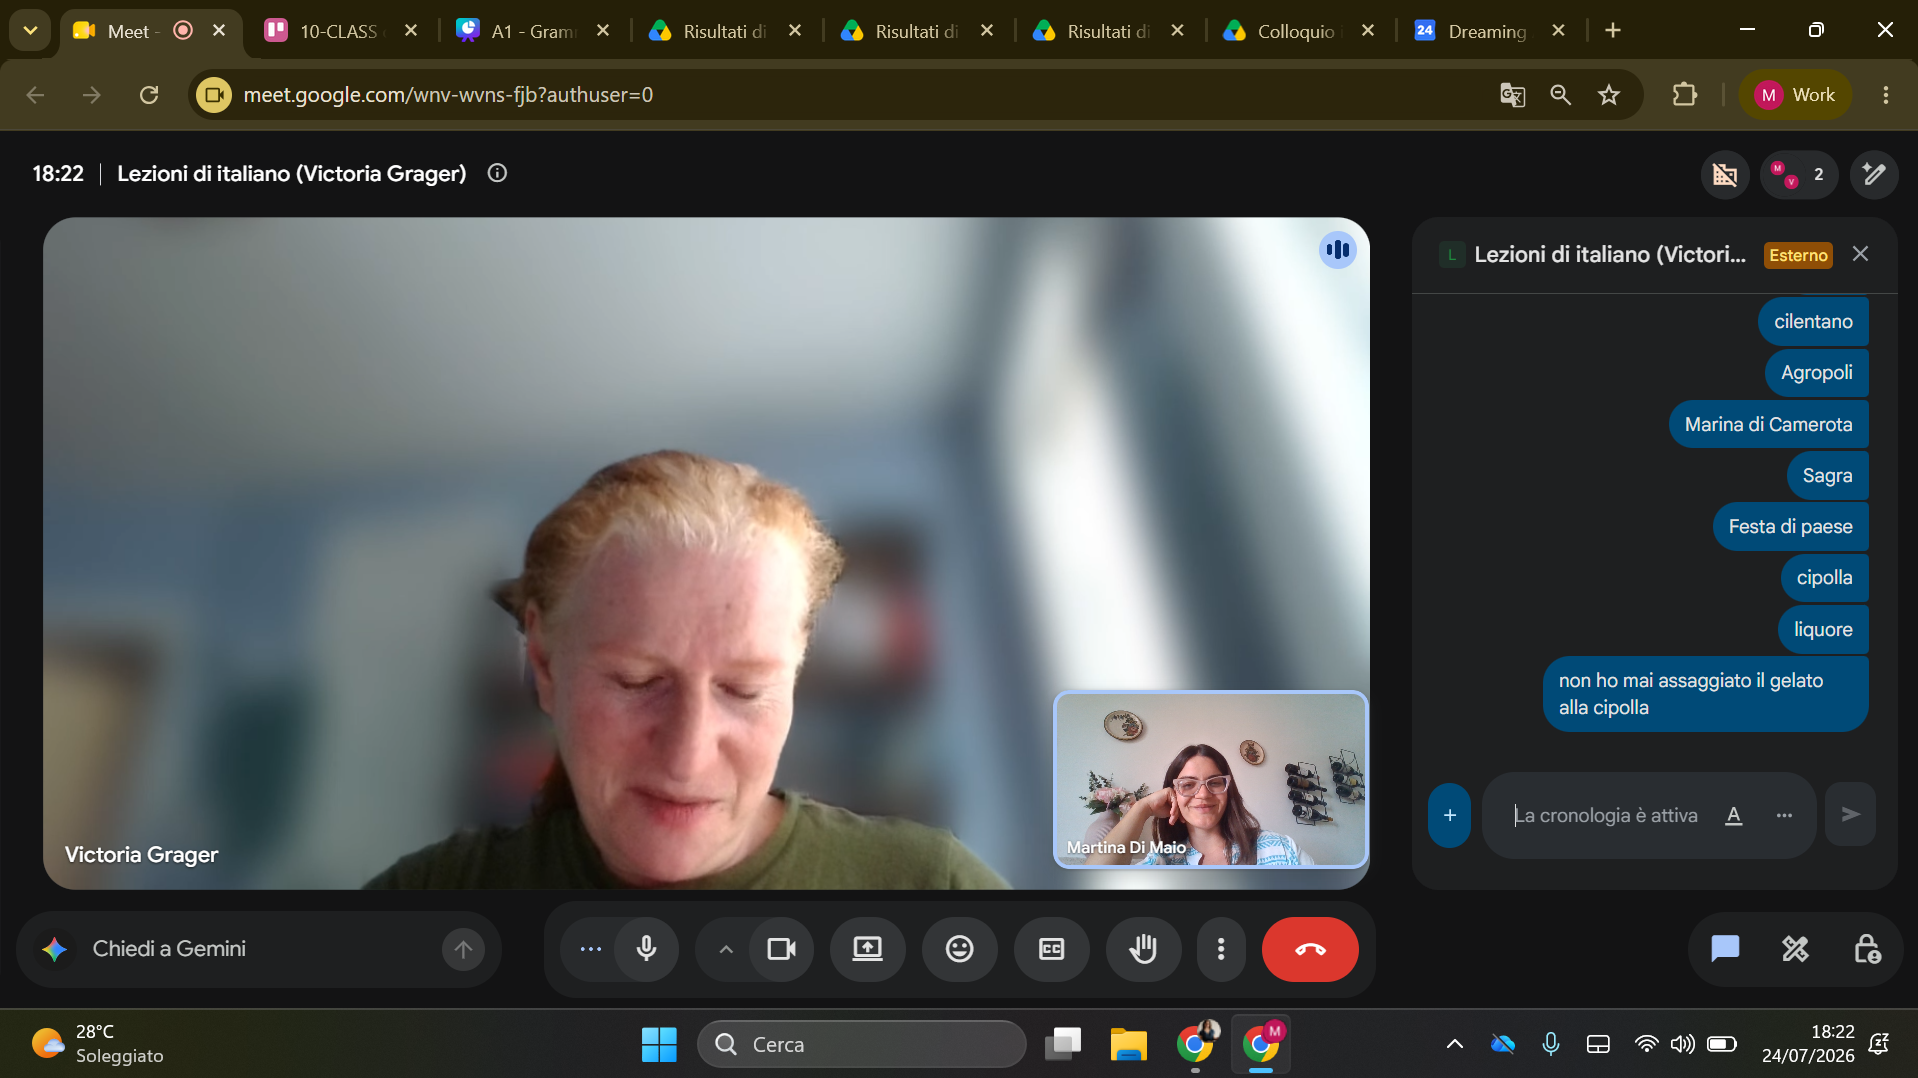Raise your hand
Screen dimensions: 1918x1078
click(x=1143, y=949)
